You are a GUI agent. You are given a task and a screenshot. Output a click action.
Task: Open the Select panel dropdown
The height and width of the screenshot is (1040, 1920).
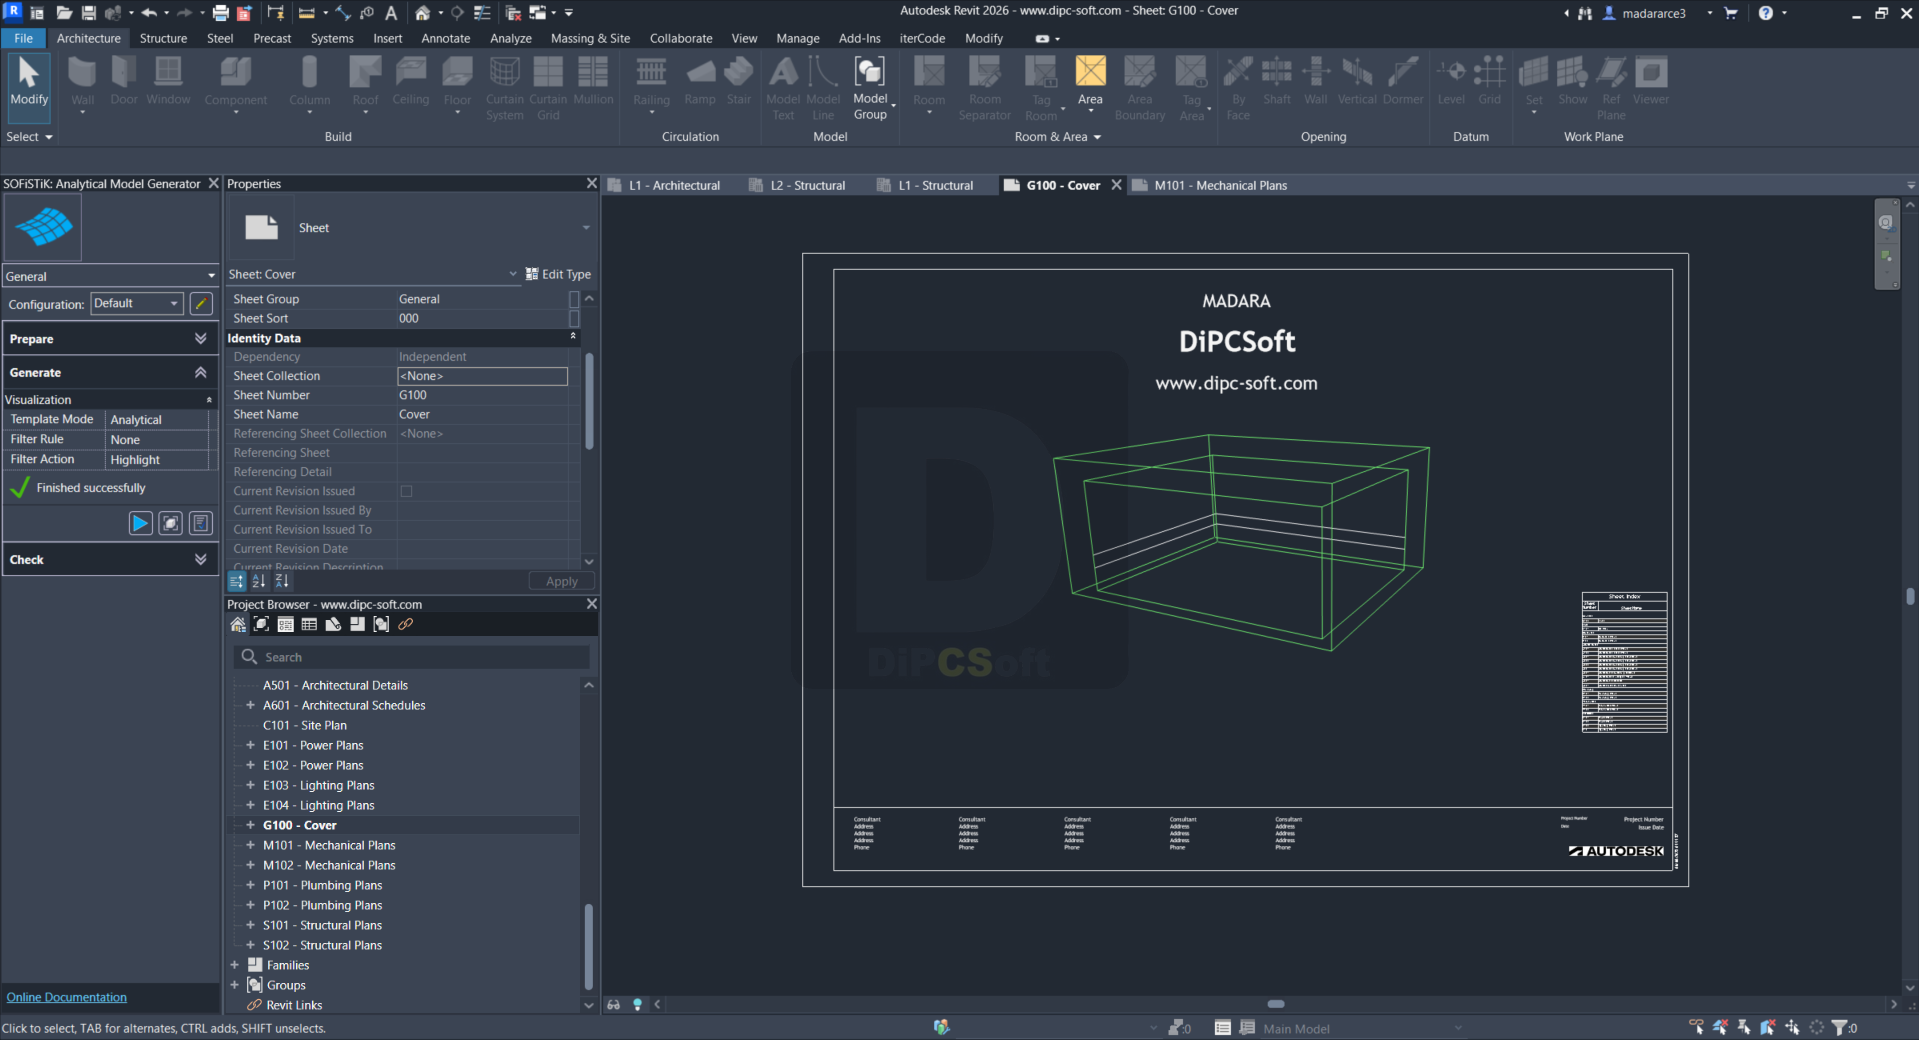(29, 137)
